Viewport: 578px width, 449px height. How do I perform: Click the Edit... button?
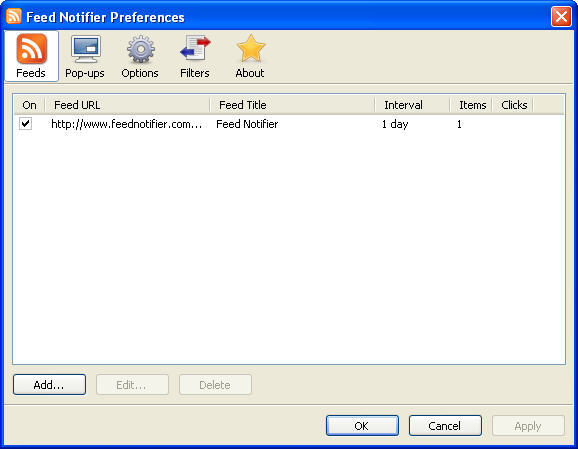point(132,384)
